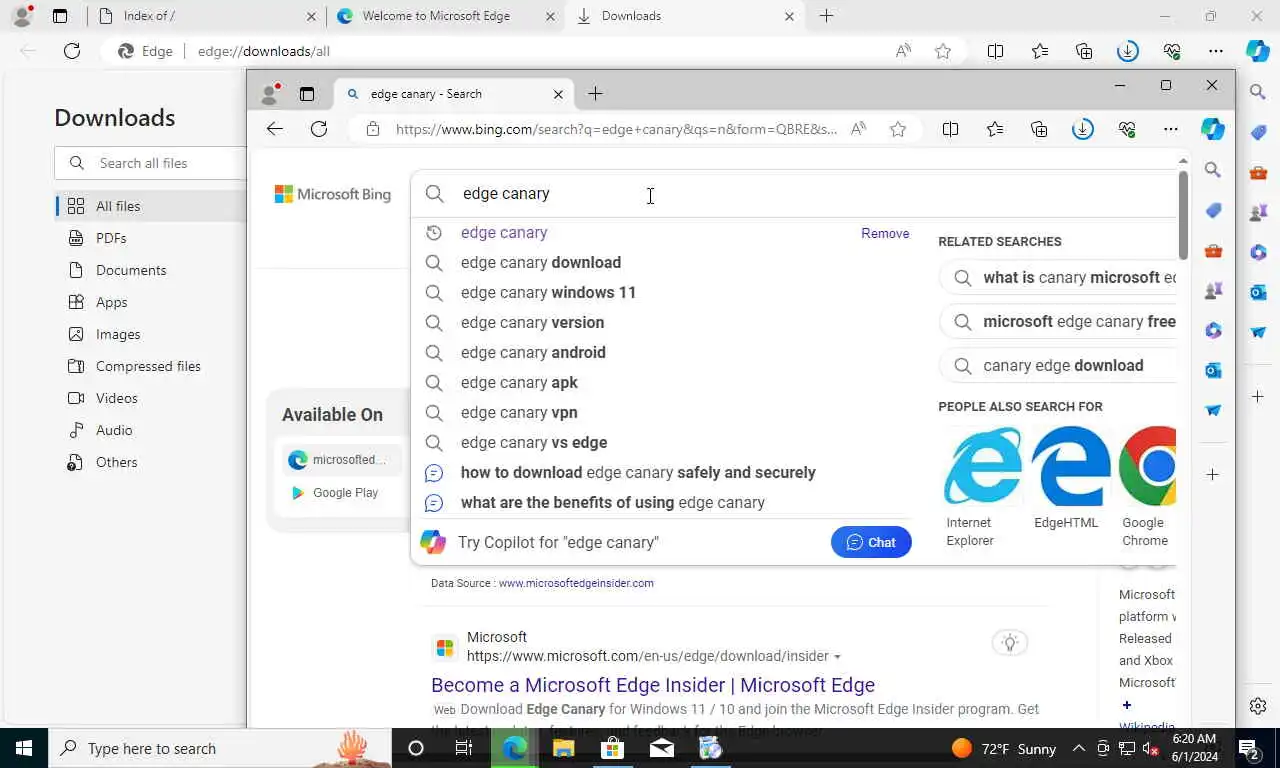Image resolution: width=1280 pixels, height=768 pixels.
Task: Expand dropdown arrow next to microsoft.com result URL
Action: pyautogui.click(x=837, y=657)
